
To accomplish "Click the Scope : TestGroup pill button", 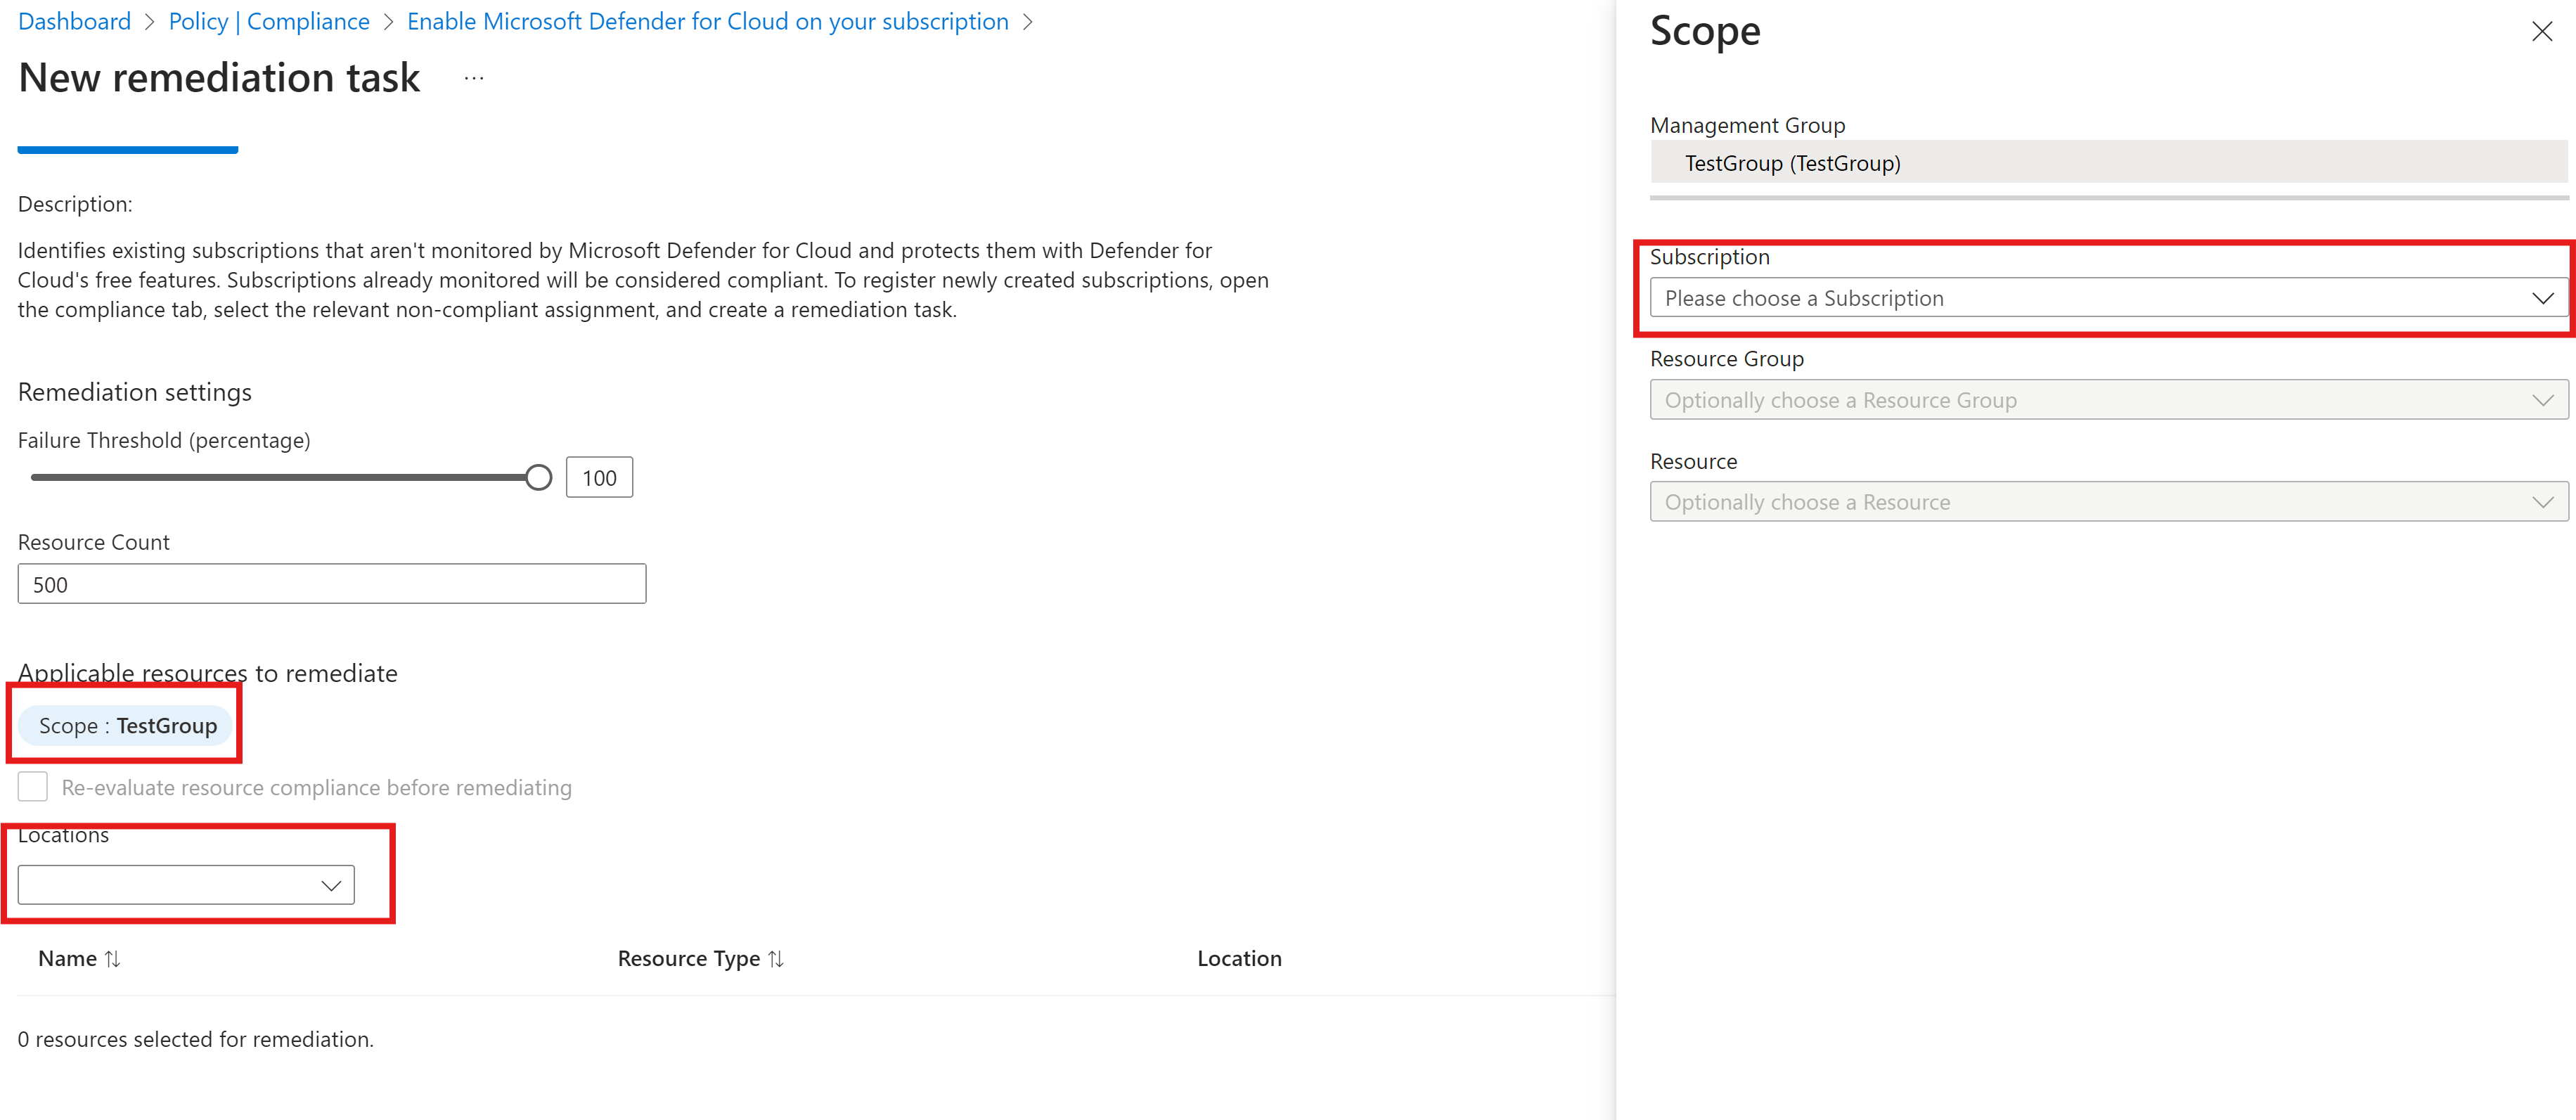I will coord(127,725).
